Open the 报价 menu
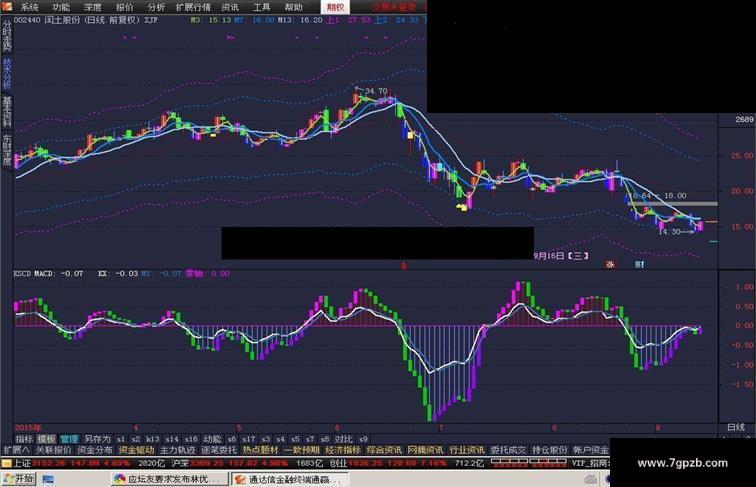Image resolution: width=756 pixels, height=487 pixels. coord(124,7)
